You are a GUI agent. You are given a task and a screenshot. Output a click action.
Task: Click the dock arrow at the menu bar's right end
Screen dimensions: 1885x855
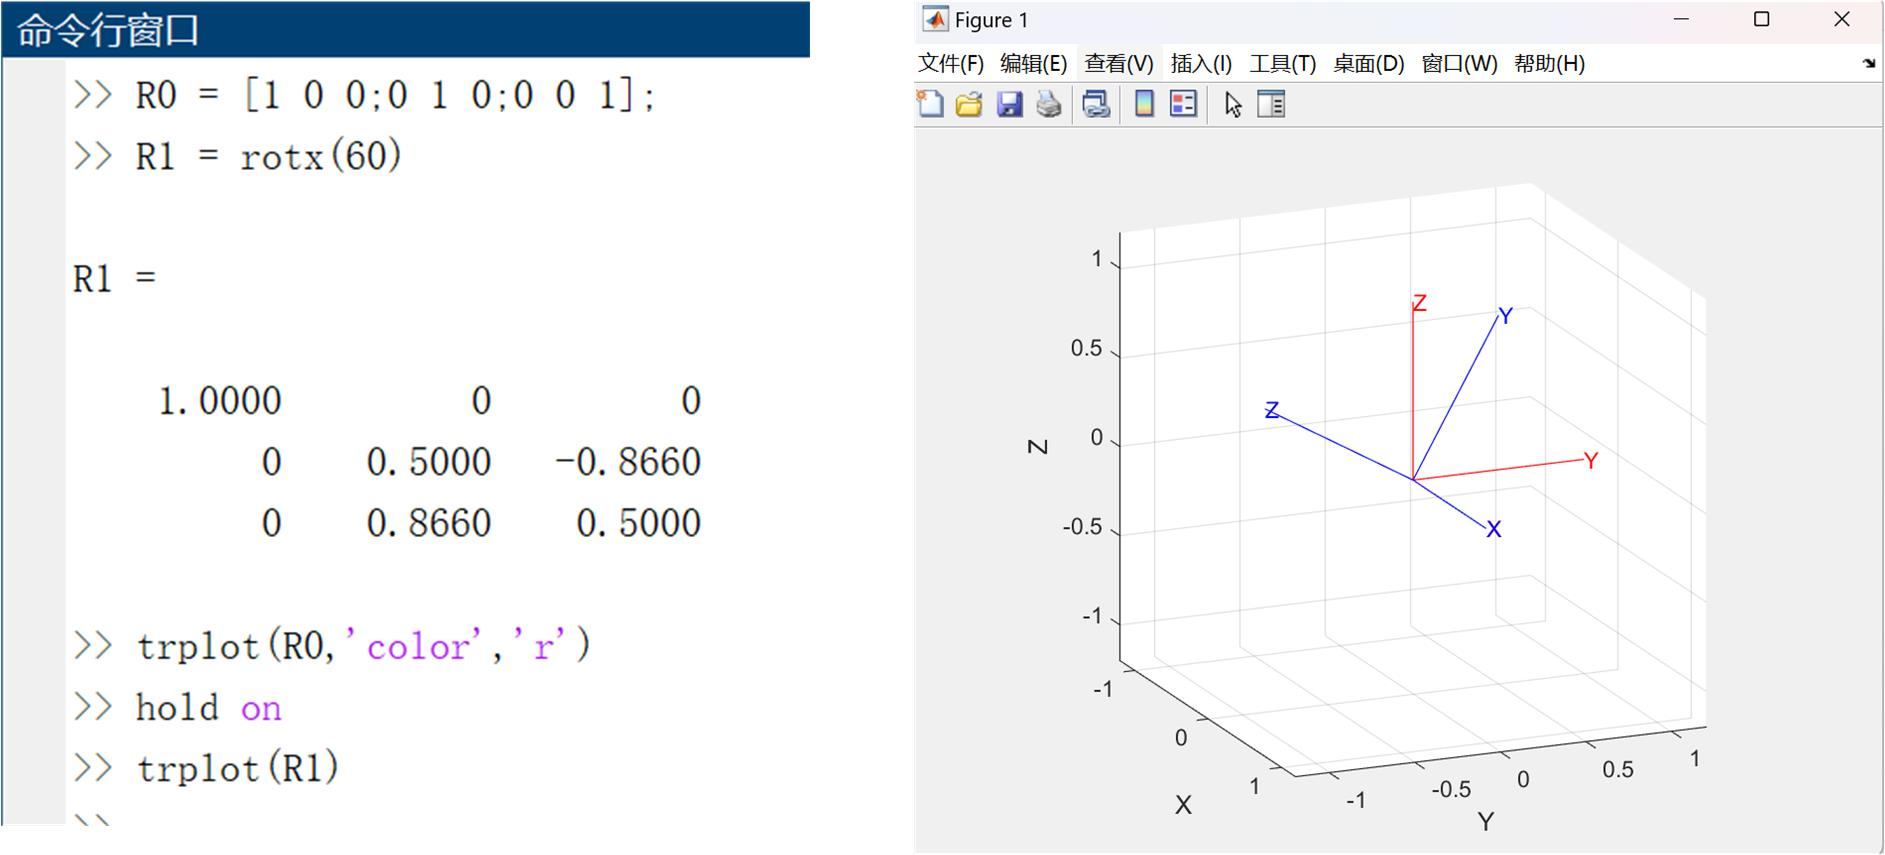click(x=1869, y=63)
